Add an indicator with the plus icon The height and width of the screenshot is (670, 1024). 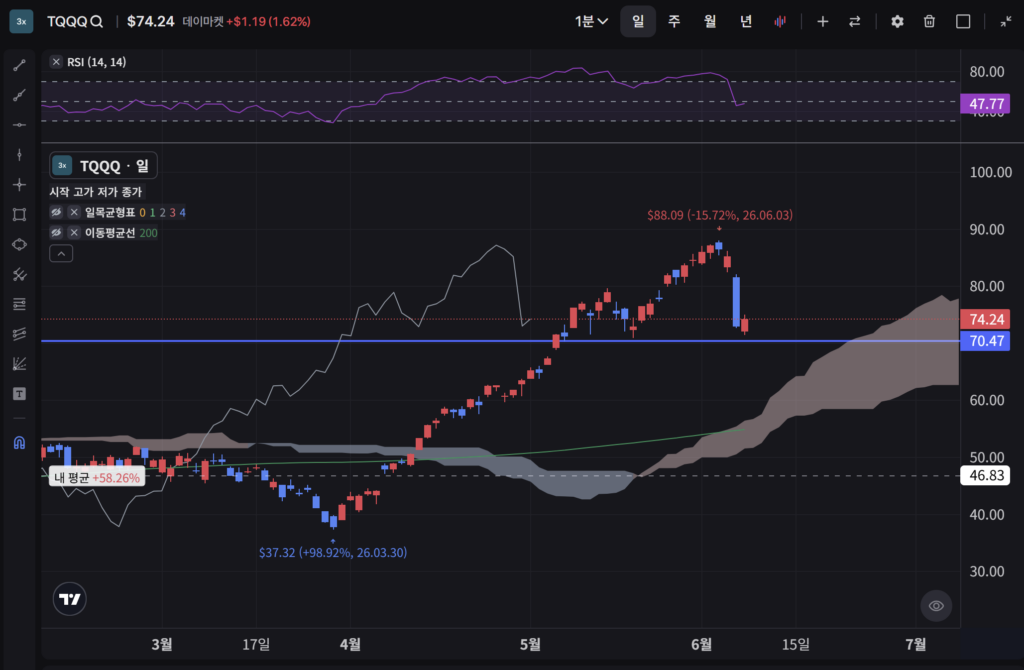pos(823,22)
